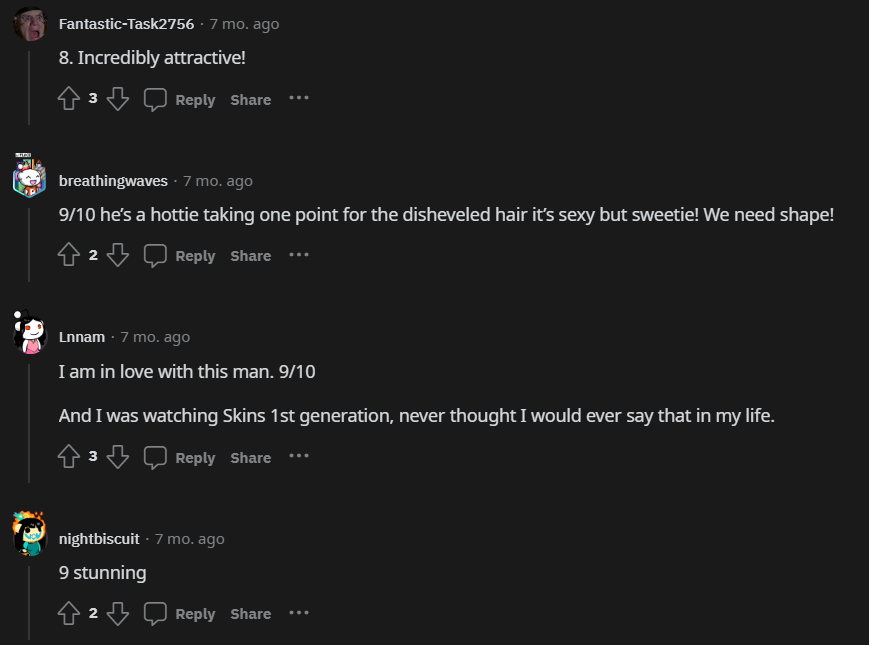Reply to Fantastic-Task2756's comment
The height and width of the screenshot is (645, 869).
(180, 99)
